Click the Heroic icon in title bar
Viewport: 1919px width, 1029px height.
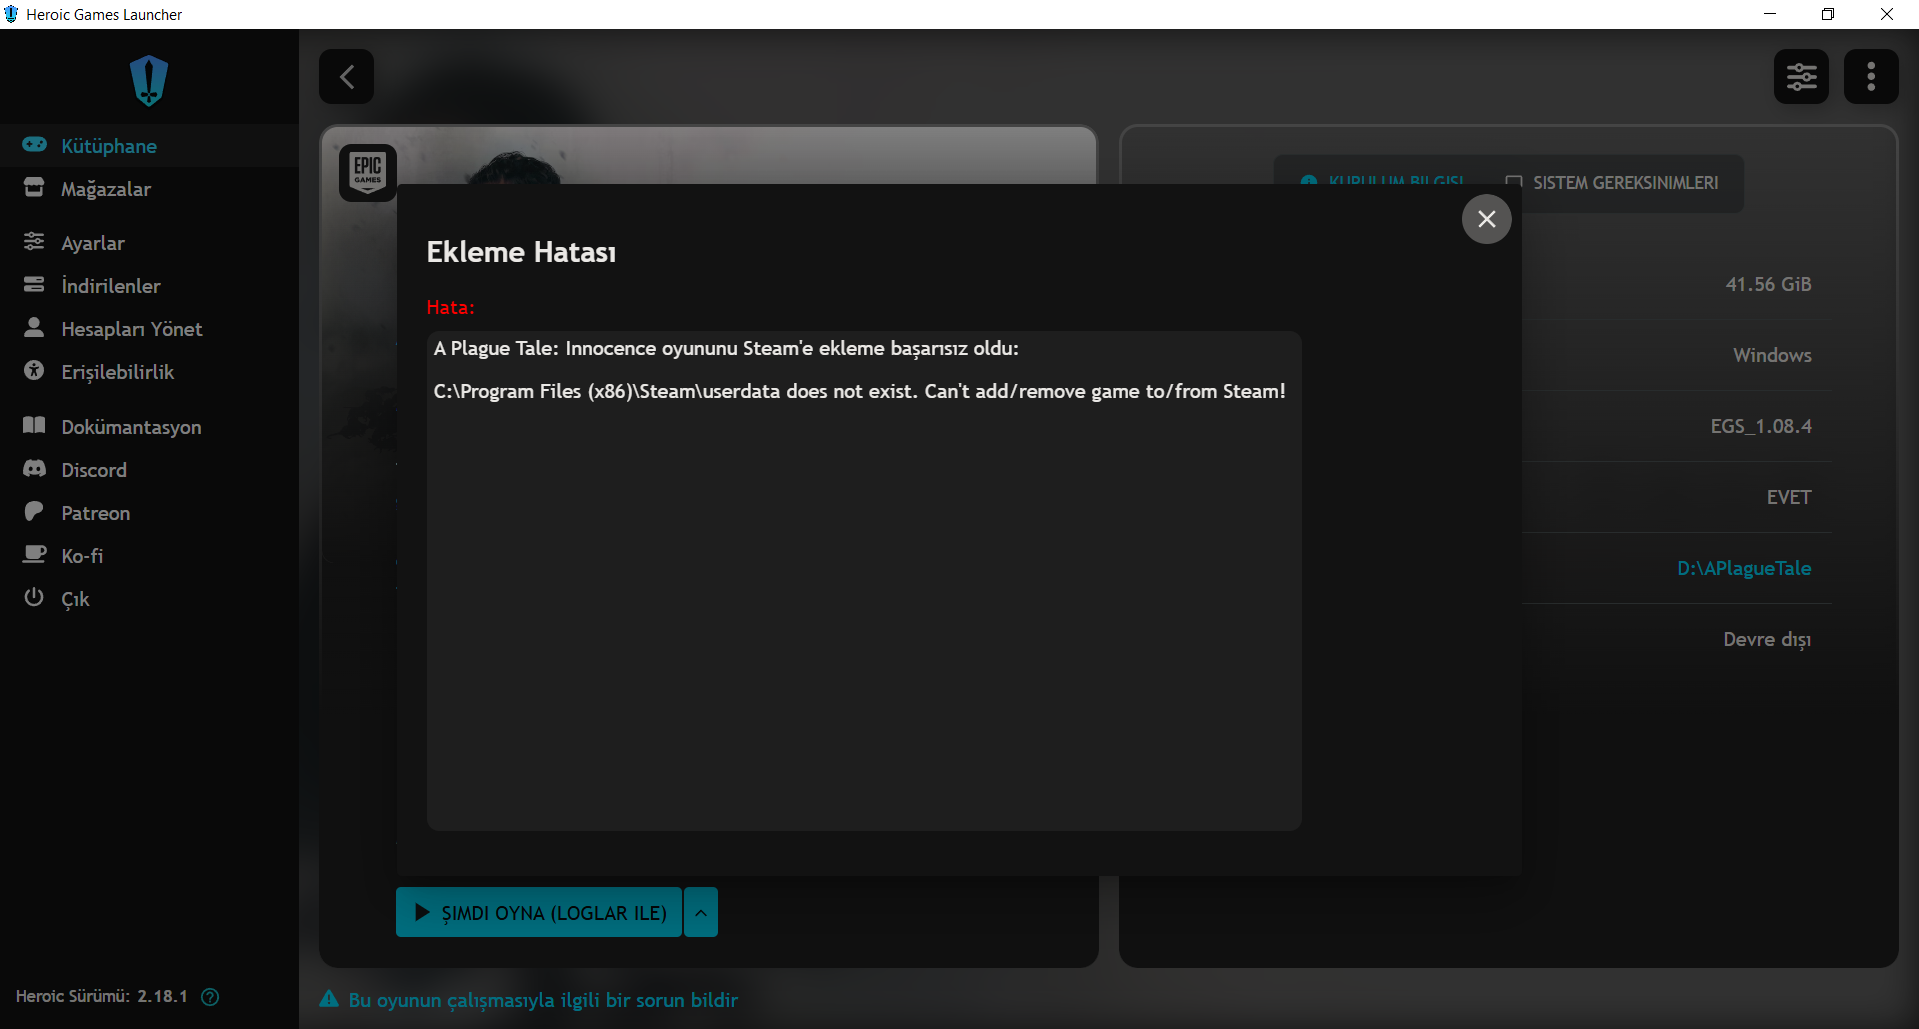point(11,14)
